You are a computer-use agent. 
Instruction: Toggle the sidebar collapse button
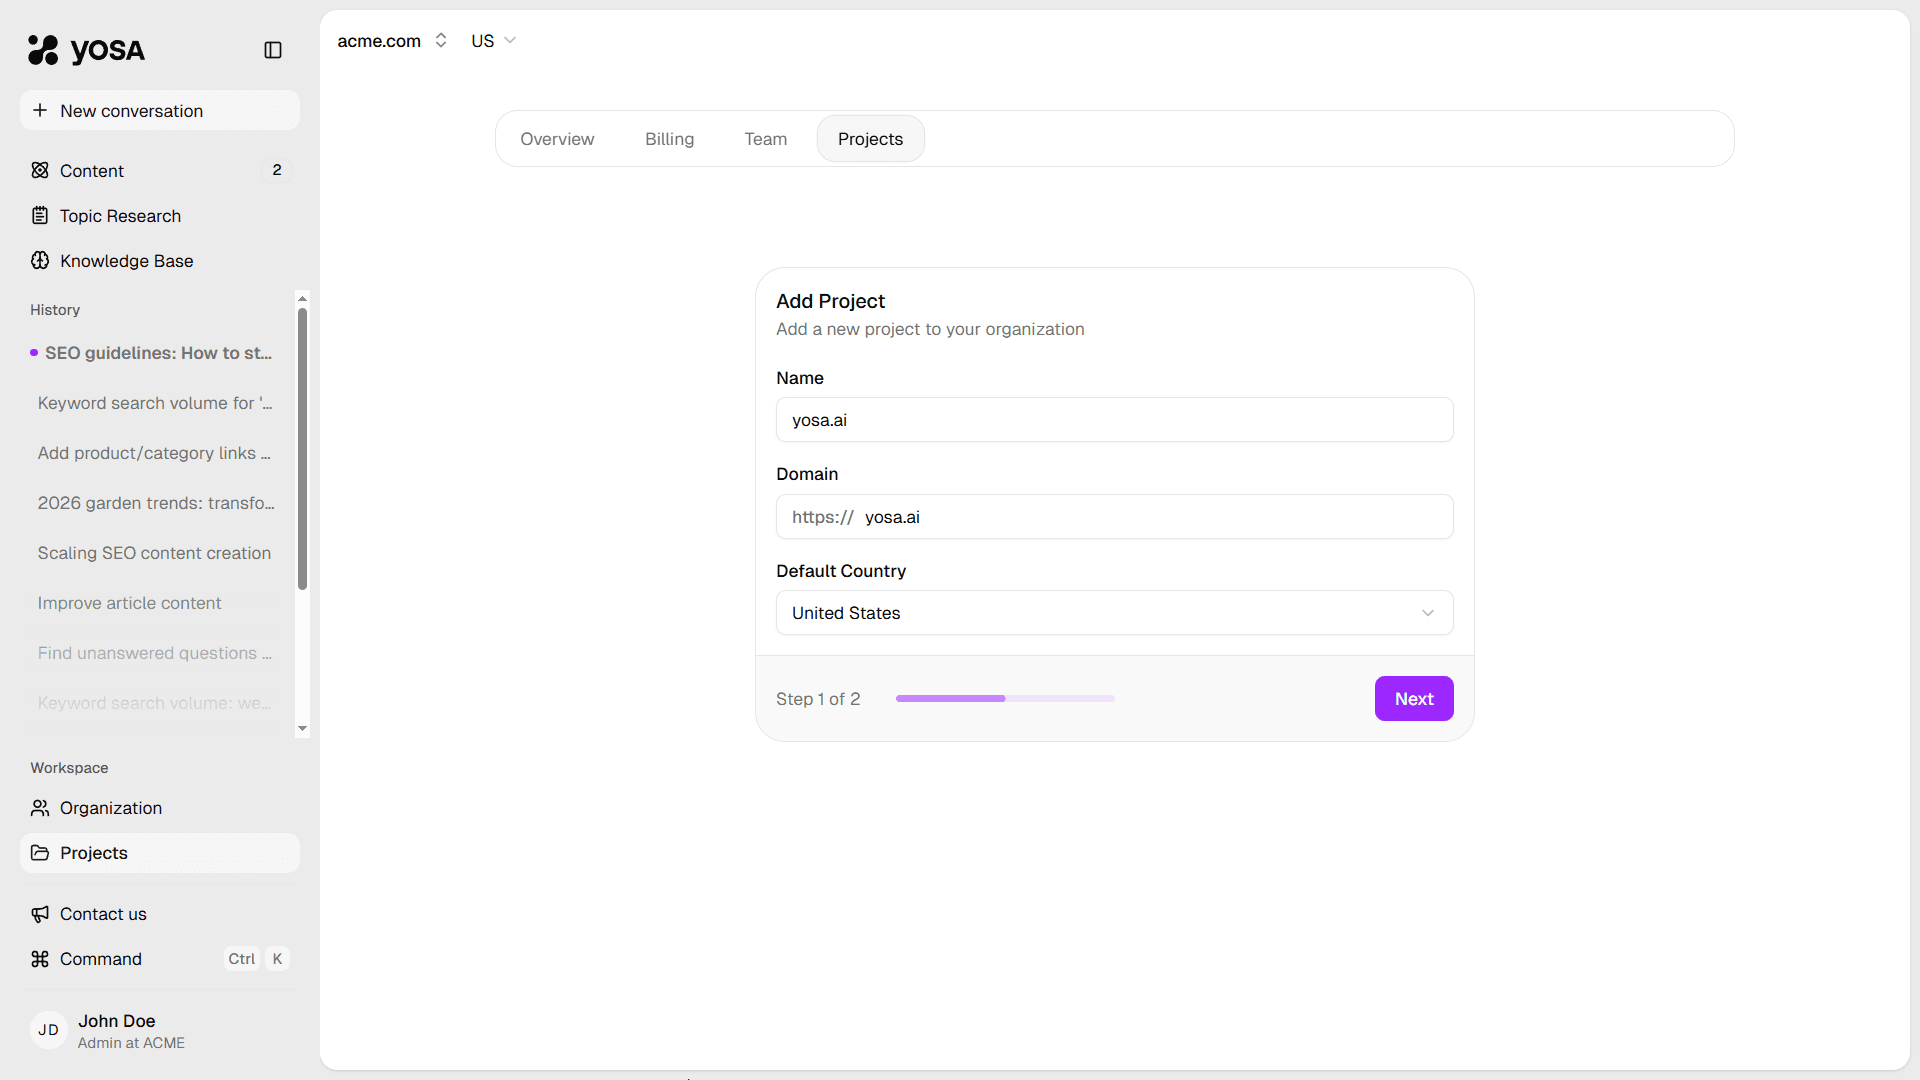click(273, 50)
